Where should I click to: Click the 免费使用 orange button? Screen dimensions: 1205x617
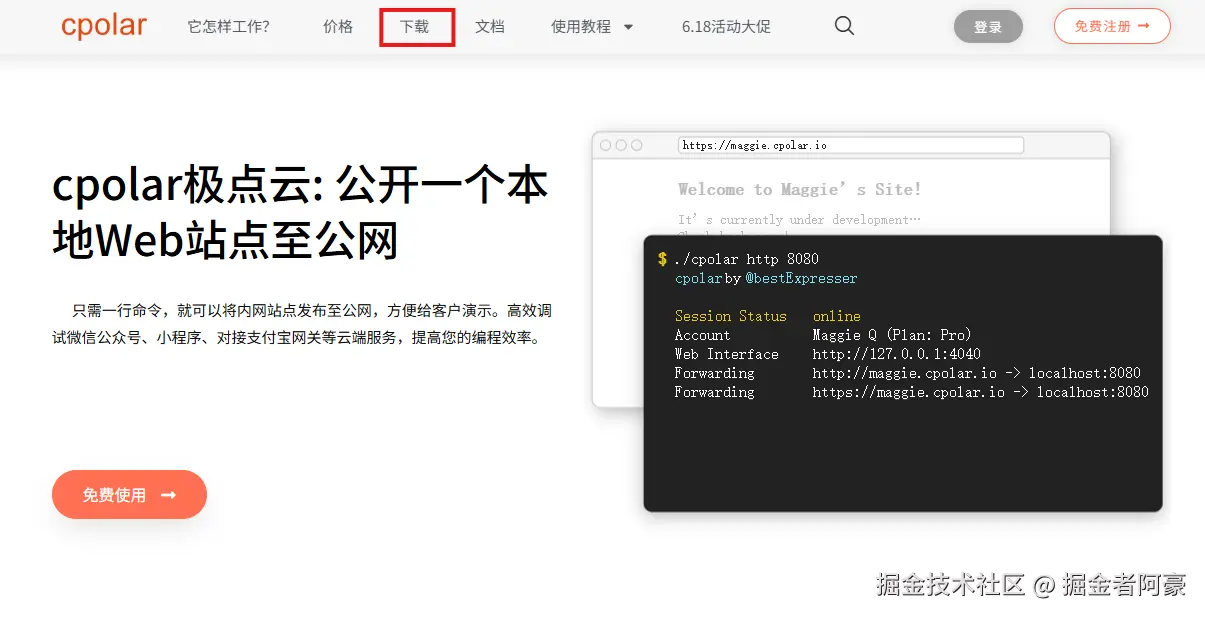[x=129, y=495]
